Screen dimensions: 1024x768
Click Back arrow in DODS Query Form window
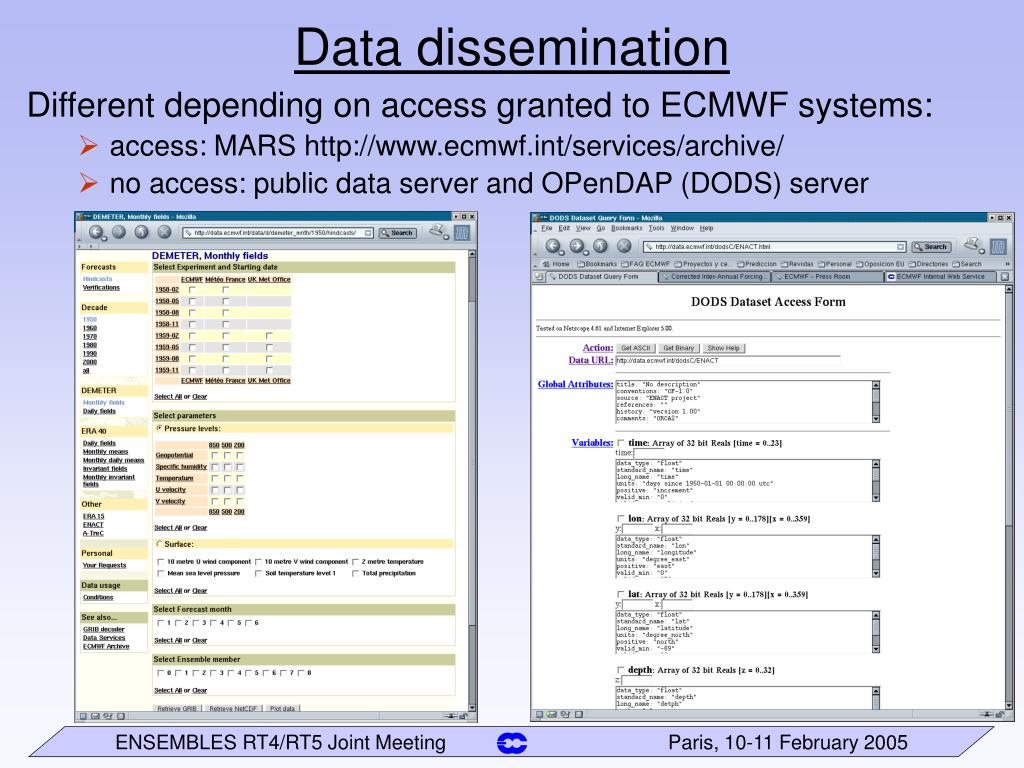[554, 246]
